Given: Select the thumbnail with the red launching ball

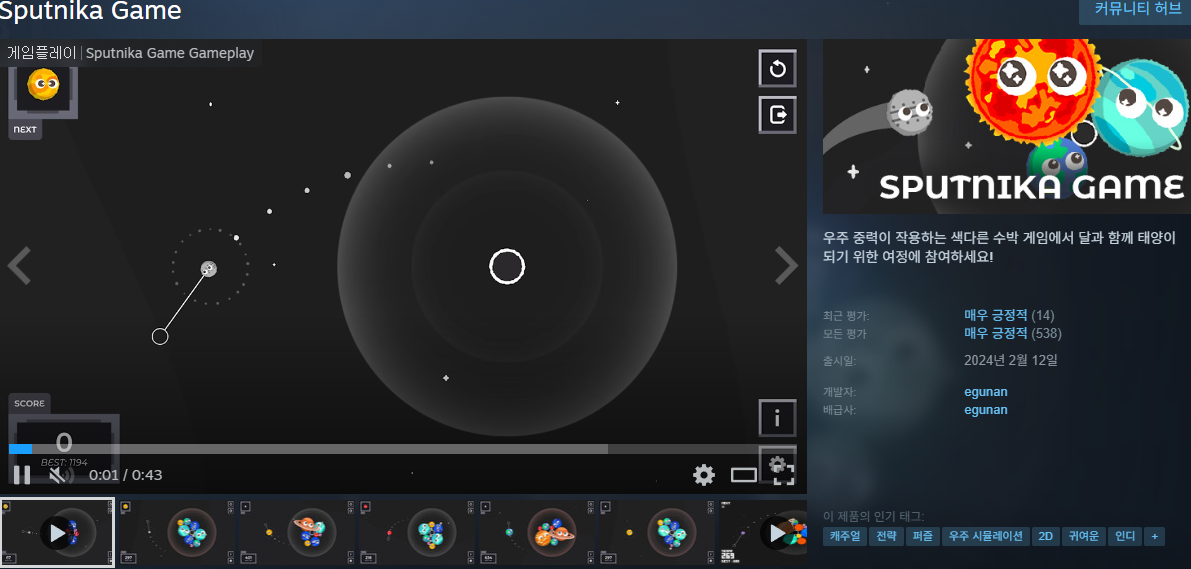Looking at the screenshot, I should click(418, 533).
